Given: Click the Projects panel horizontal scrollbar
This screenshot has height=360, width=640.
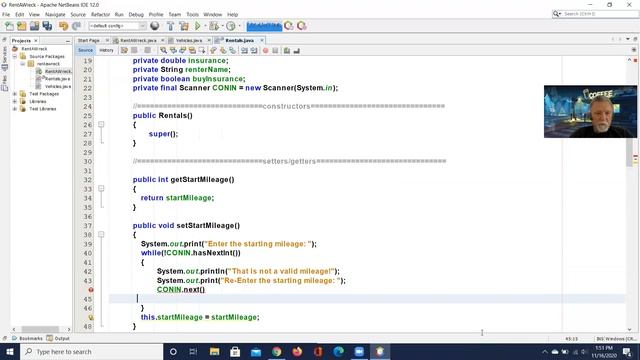Looking at the screenshot, I should click(40, 329).
